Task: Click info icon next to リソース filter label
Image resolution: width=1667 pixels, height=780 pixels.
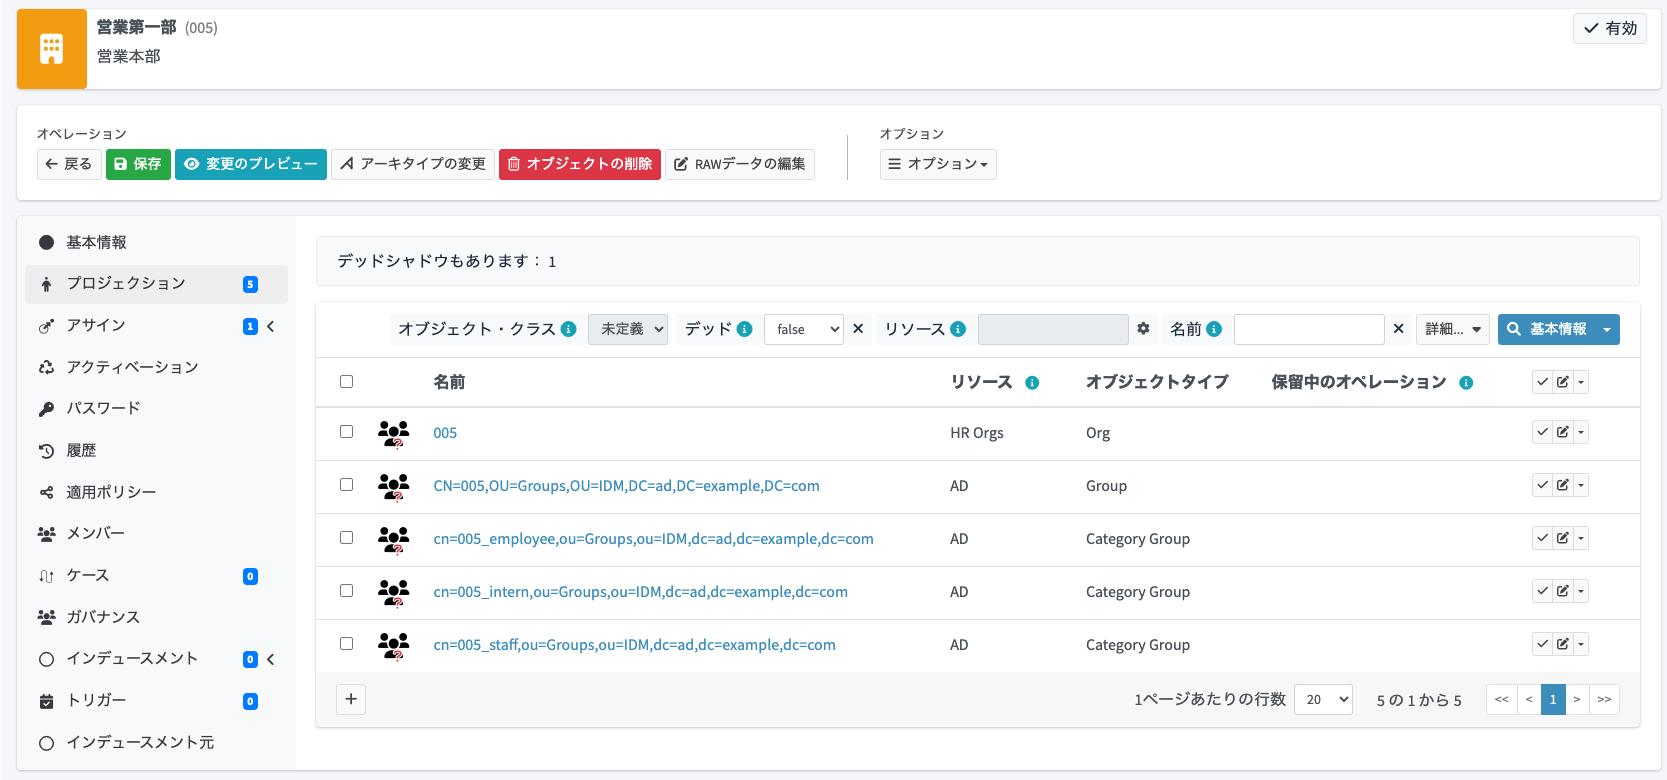Action: pos(958,329)
